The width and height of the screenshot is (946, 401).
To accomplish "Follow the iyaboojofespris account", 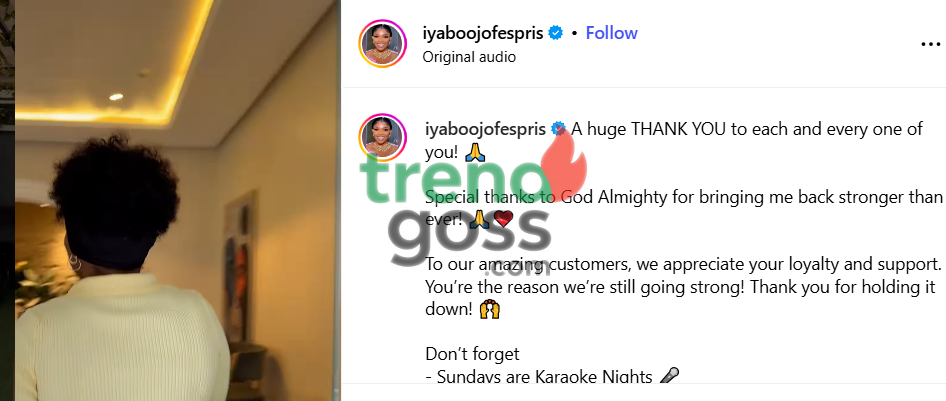I will [611, 33].
